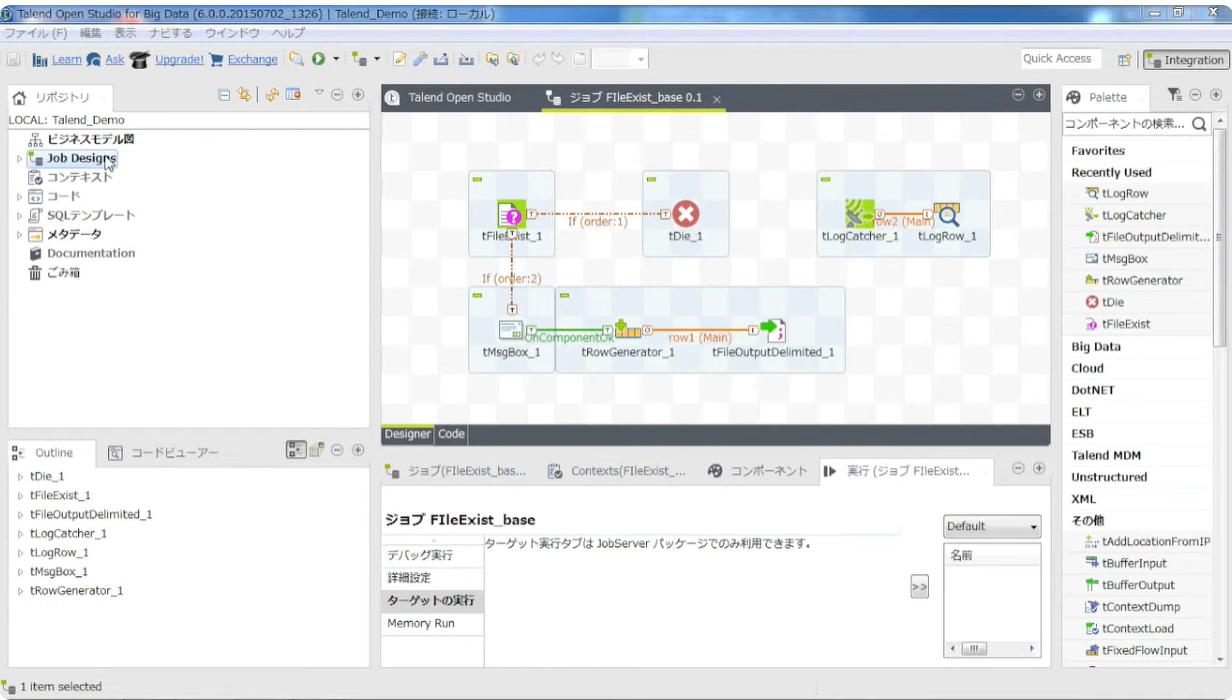
Task: Expand the メタデータ tree node
Action: pyautogui.click(x=19, y=235)
